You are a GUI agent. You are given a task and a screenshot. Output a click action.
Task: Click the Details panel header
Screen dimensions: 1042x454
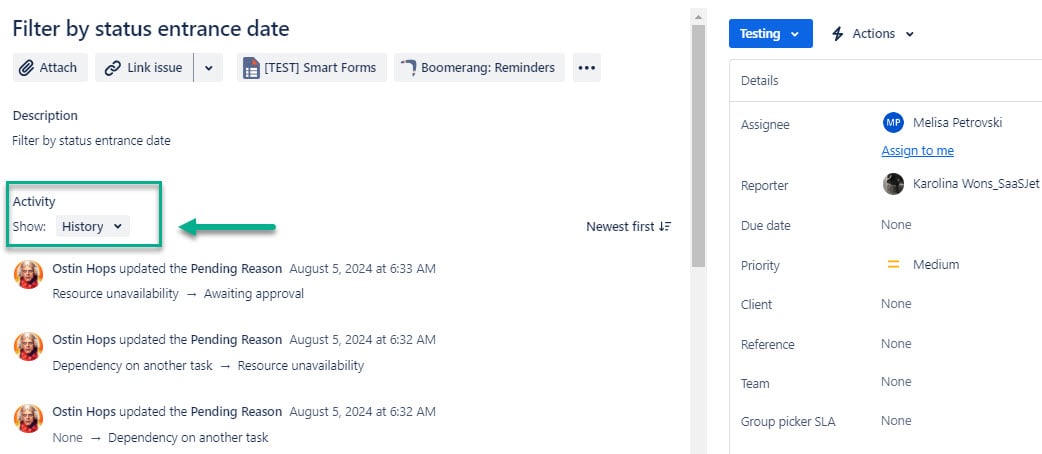(x=885, y=80)
